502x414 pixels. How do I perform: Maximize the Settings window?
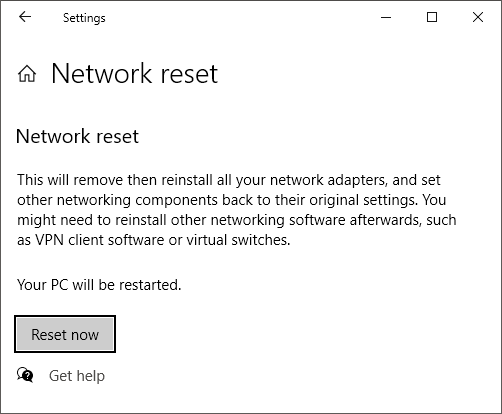tap(432, 17)
